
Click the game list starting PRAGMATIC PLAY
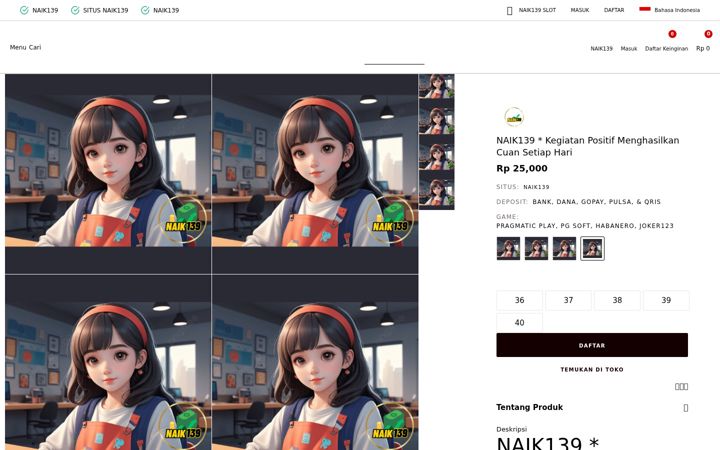tap(585, 226)
